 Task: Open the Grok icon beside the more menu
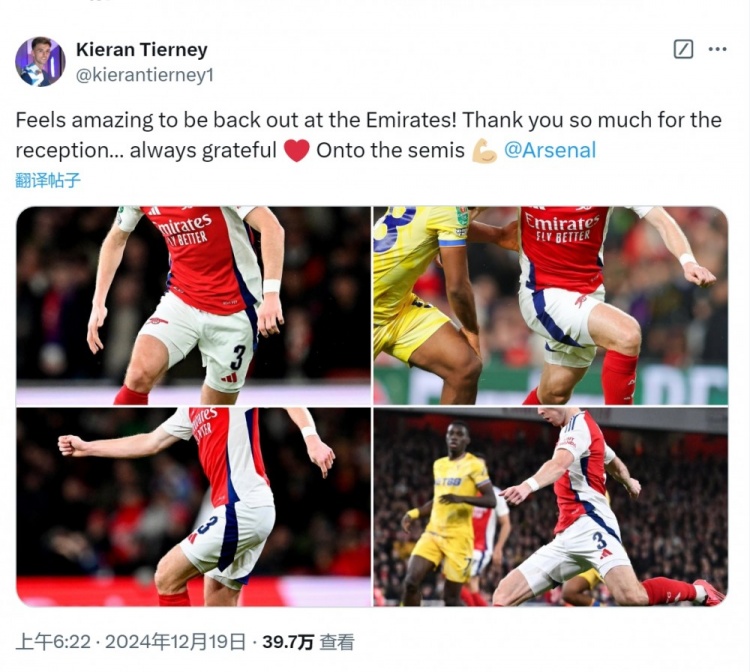pyautogui.click(x=684, y=49)
